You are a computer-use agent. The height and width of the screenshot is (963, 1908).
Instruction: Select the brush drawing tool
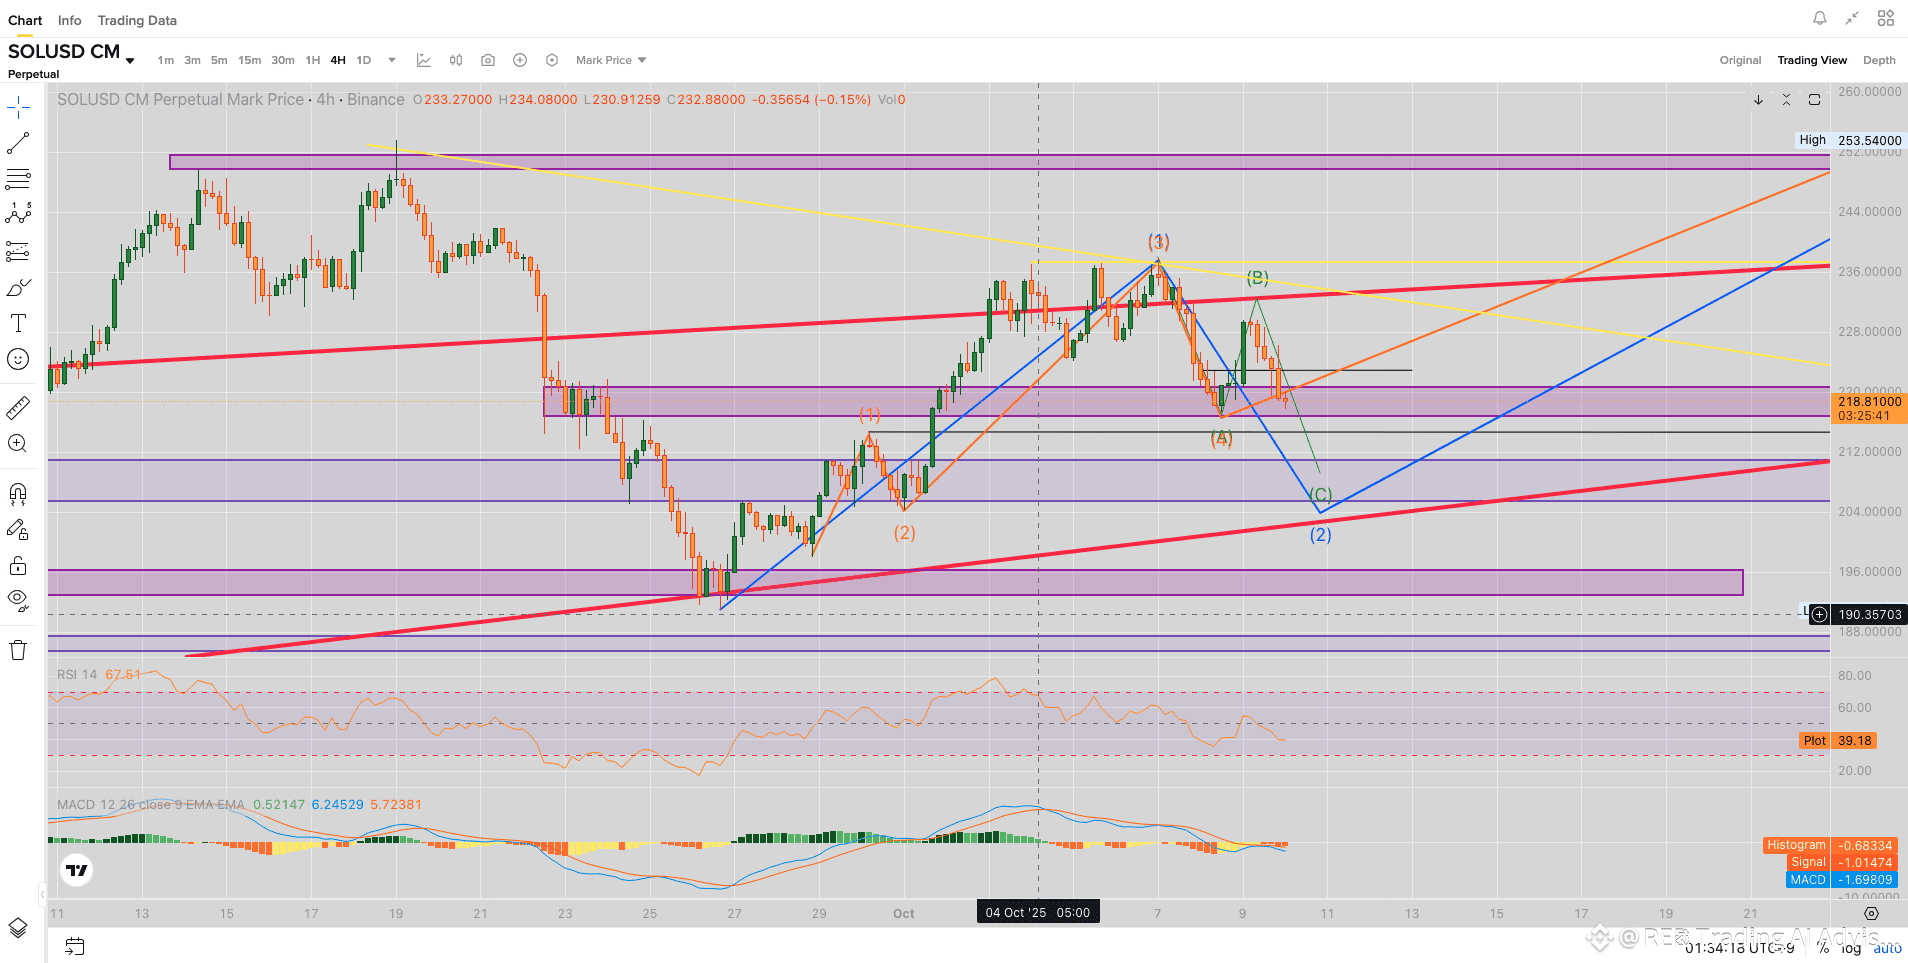(x=18, y=288)
